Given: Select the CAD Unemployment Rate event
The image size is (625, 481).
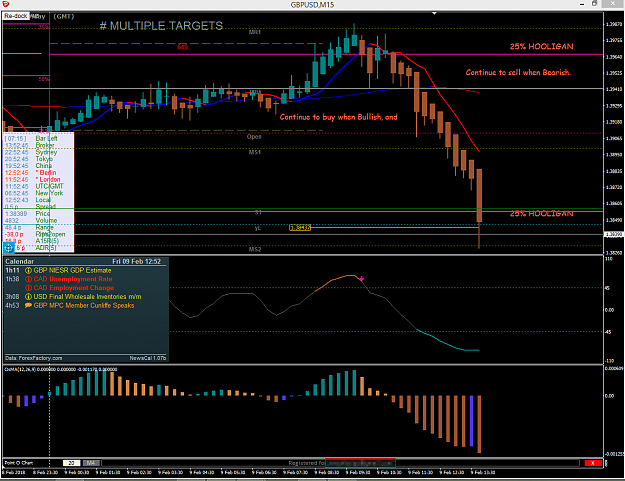Looking at the screenshot, I should 73,279.
